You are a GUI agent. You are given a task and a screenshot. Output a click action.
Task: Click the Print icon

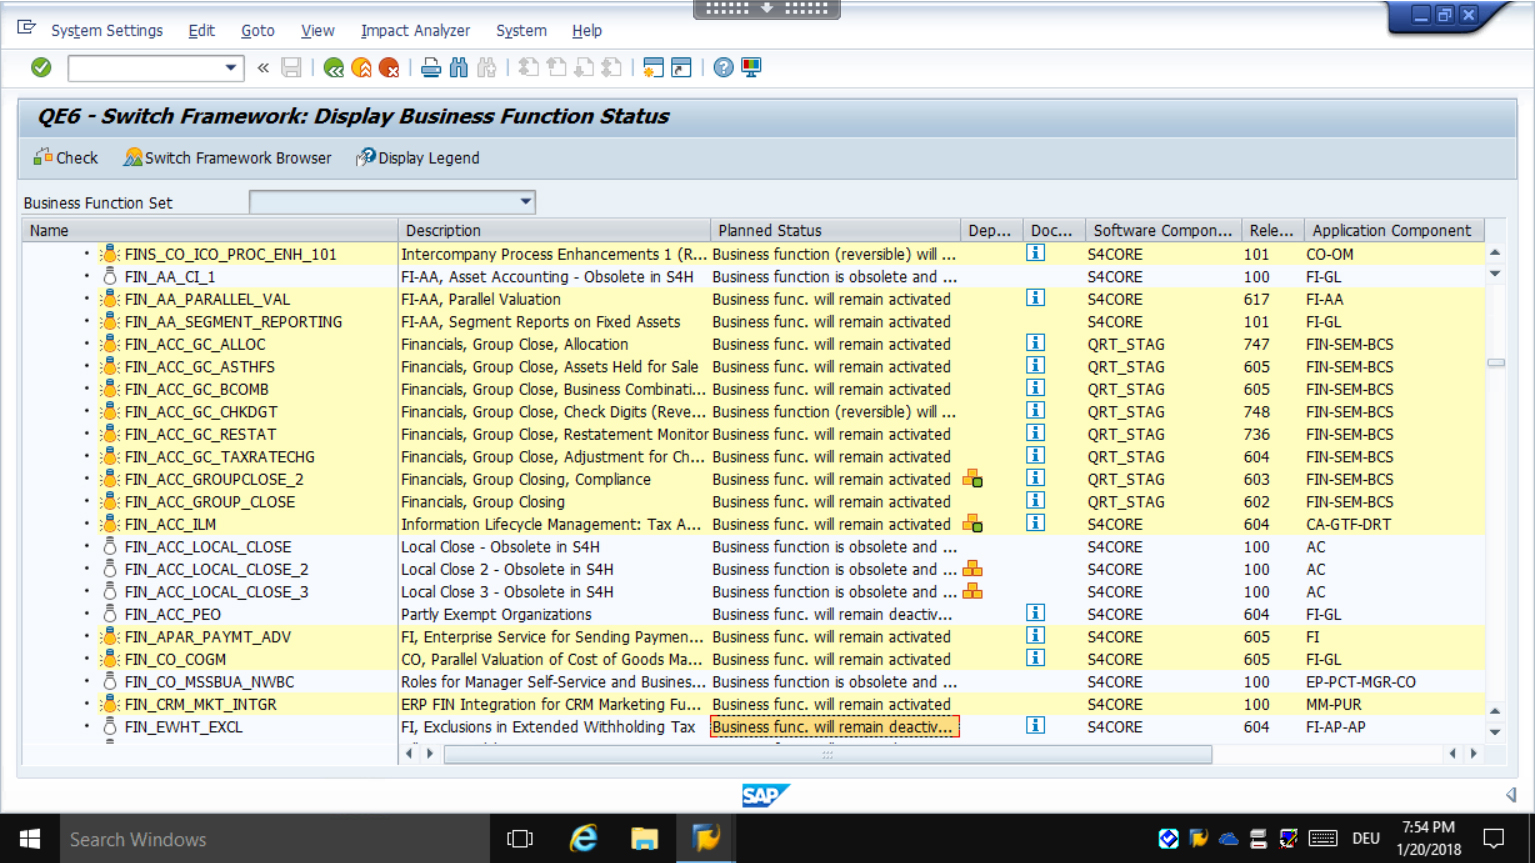point(431,67)
